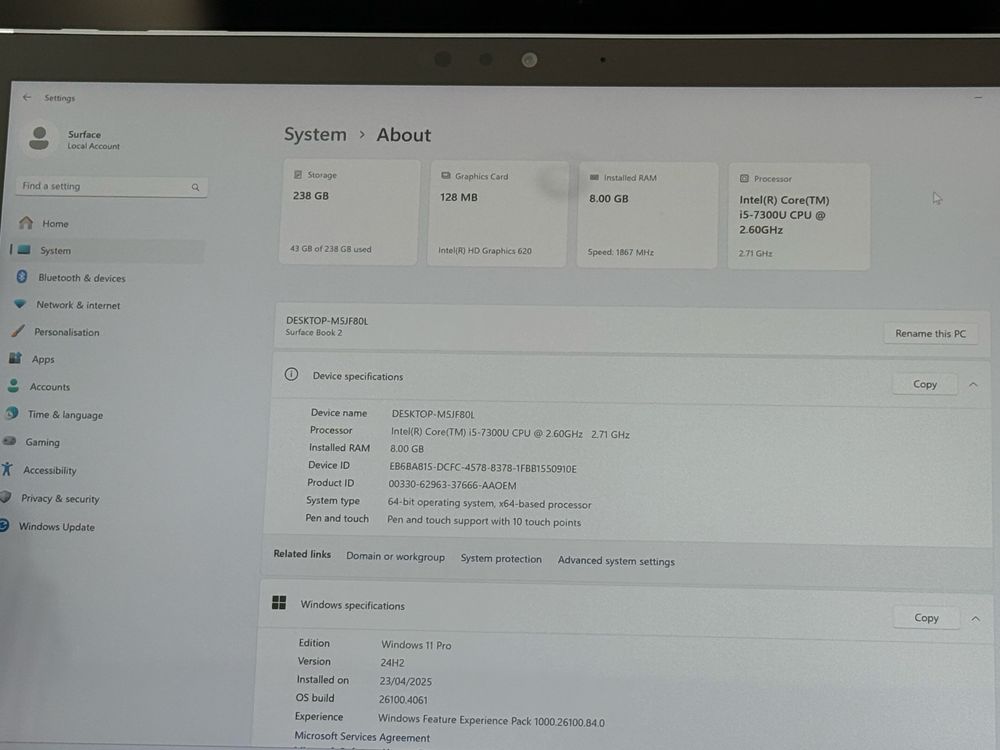Click the 23/04/2025 installed on date
The height and width of the screenshot is (750, 1000).
[406, 681]
